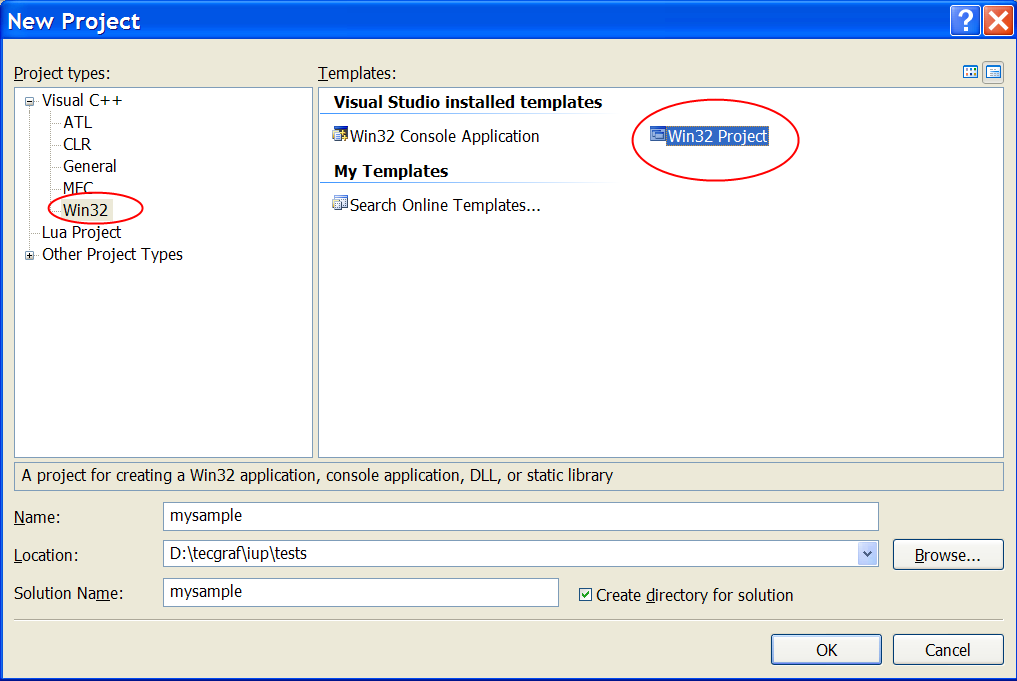Click the Win32 Project template icon

pos(658,135)
